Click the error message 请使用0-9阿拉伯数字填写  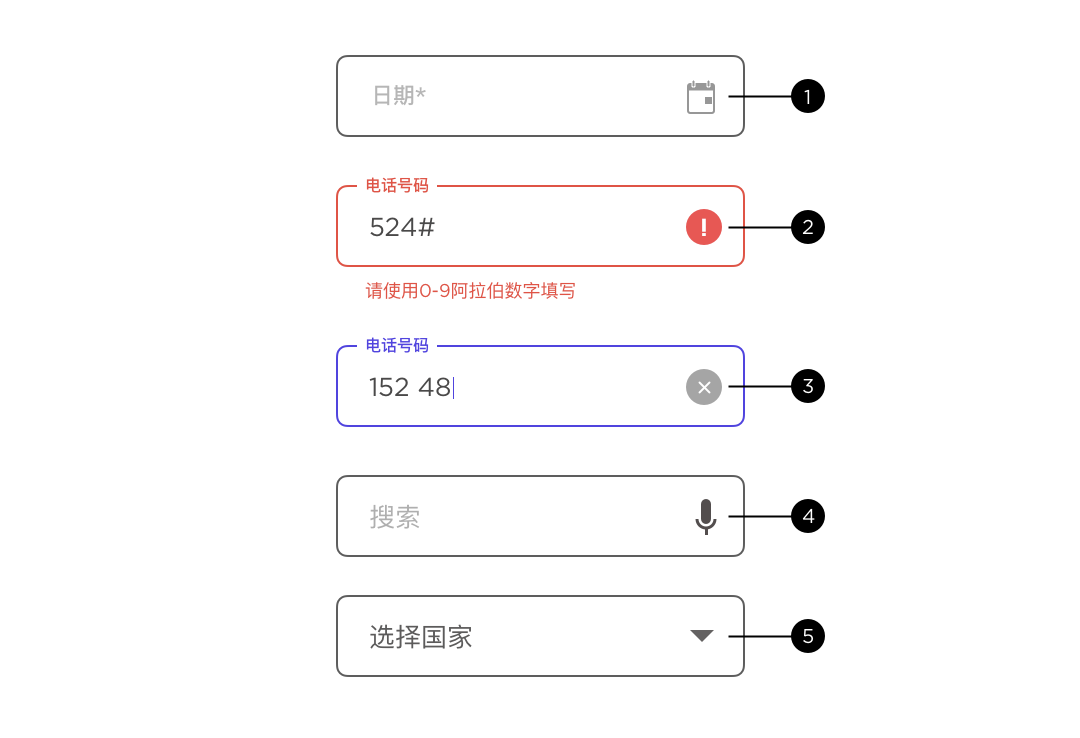[x=470, y=291]
